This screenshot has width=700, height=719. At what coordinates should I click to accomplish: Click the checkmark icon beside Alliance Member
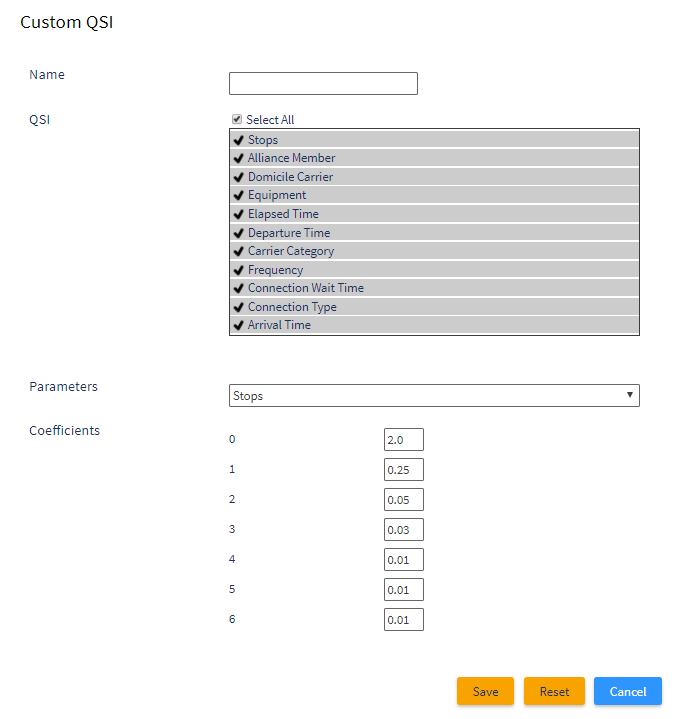(238, 158)
